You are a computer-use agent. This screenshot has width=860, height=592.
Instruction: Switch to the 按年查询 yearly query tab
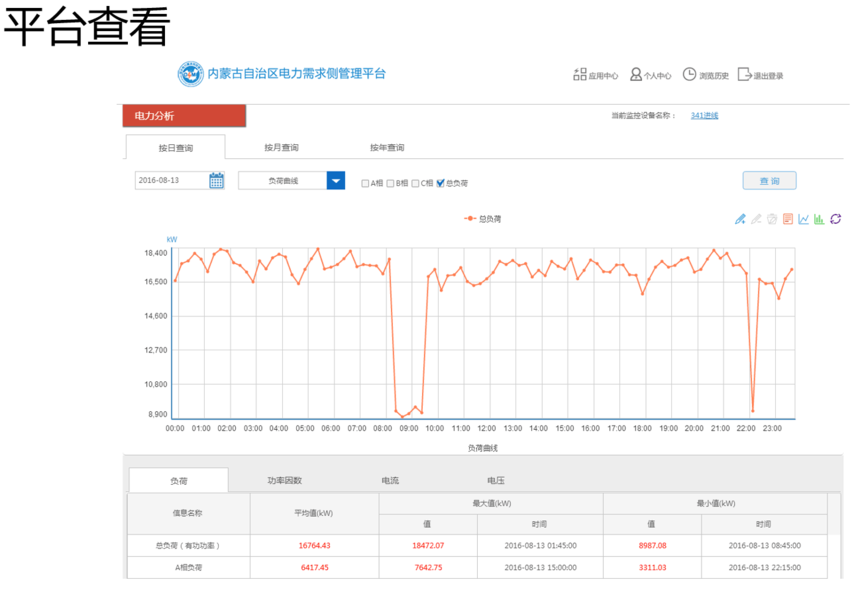387,147
